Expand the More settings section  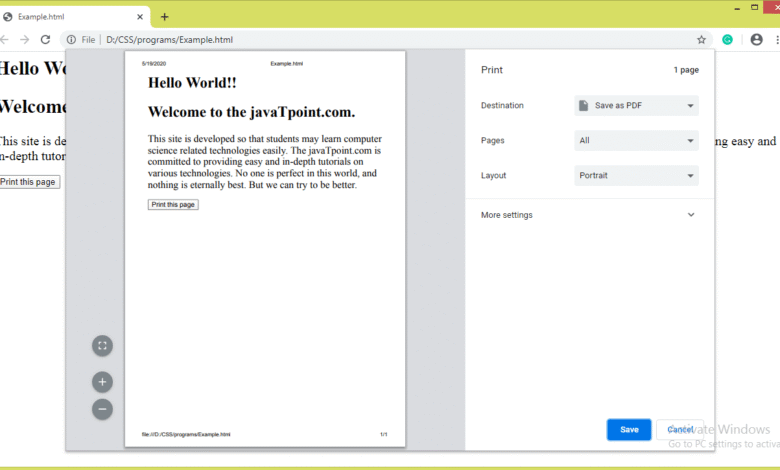click(589, 215)
